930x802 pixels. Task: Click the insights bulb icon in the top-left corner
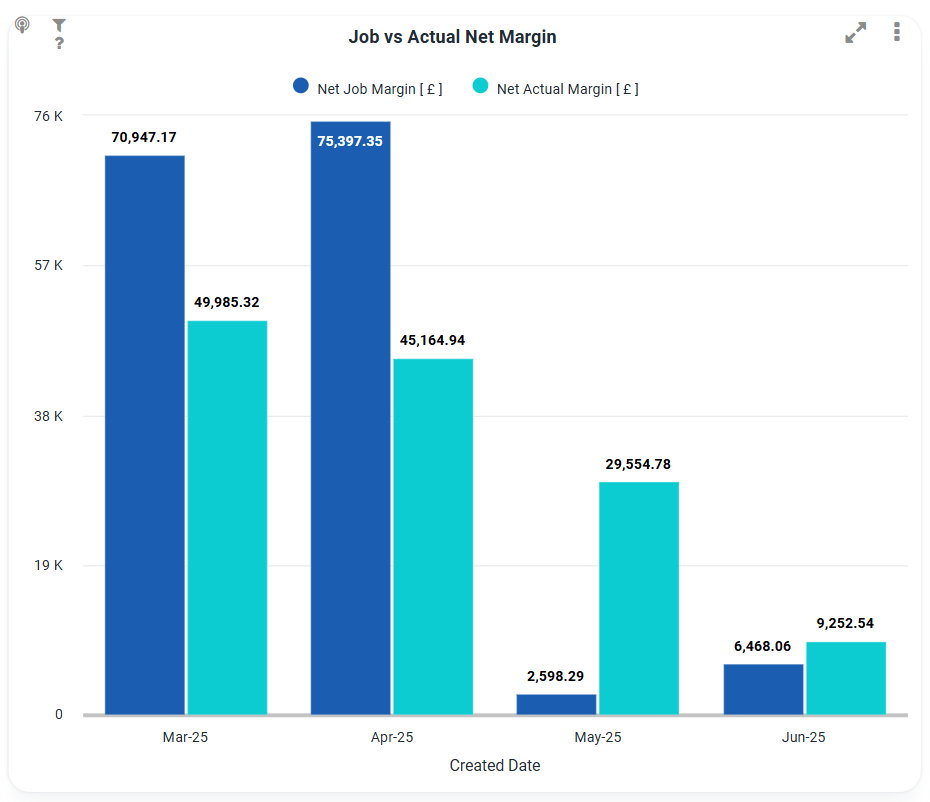[x=22, y=25]
